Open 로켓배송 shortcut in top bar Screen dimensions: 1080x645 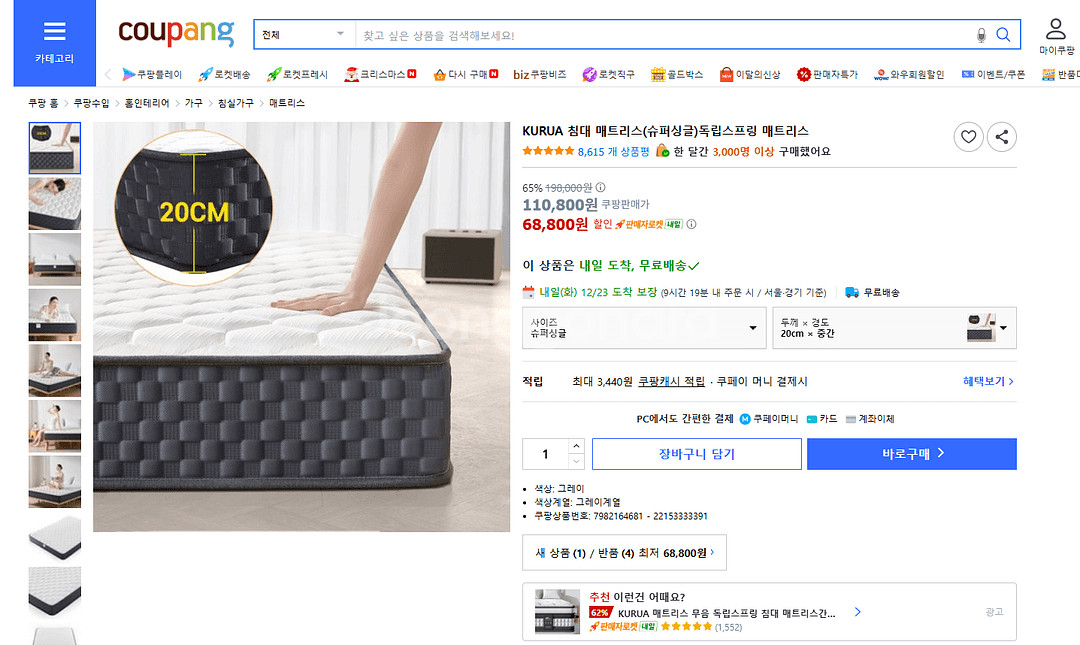pos(225,74)
